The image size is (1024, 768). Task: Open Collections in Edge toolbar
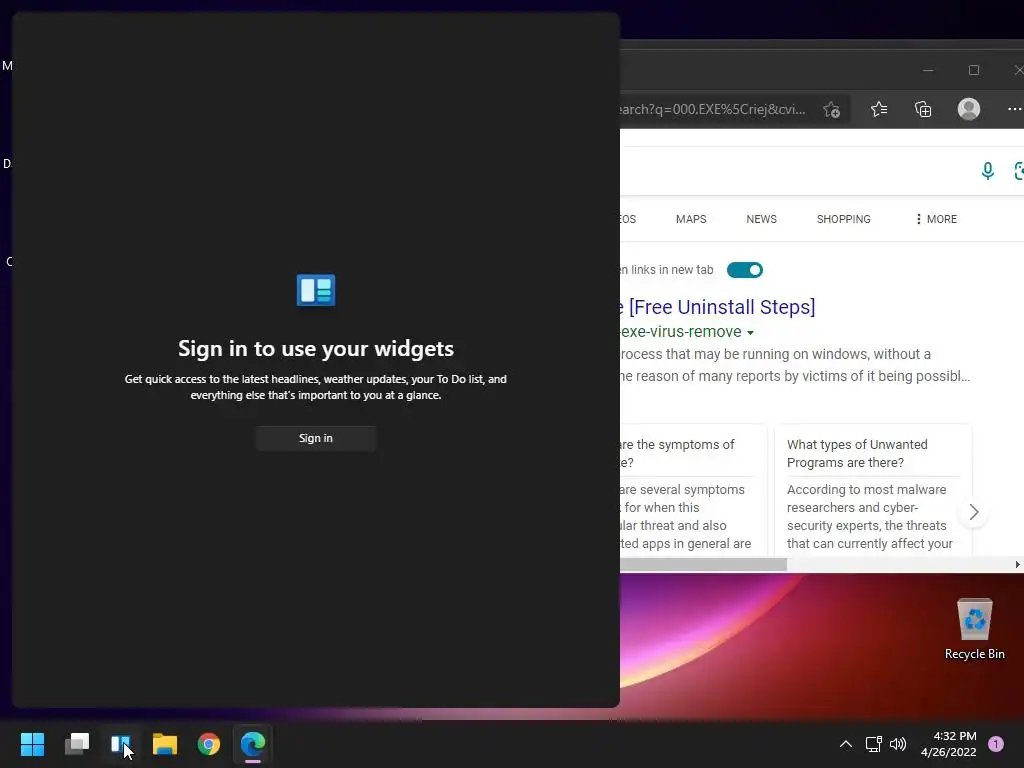tap(923, 109)
